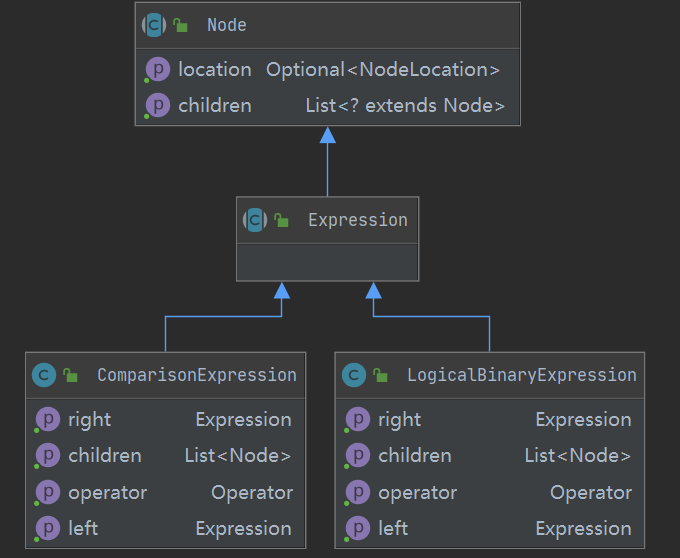This screenshot has width=680, height=558.
Task: Select the LogicalBinaryExpression children property row
Action: coord(490,456)
